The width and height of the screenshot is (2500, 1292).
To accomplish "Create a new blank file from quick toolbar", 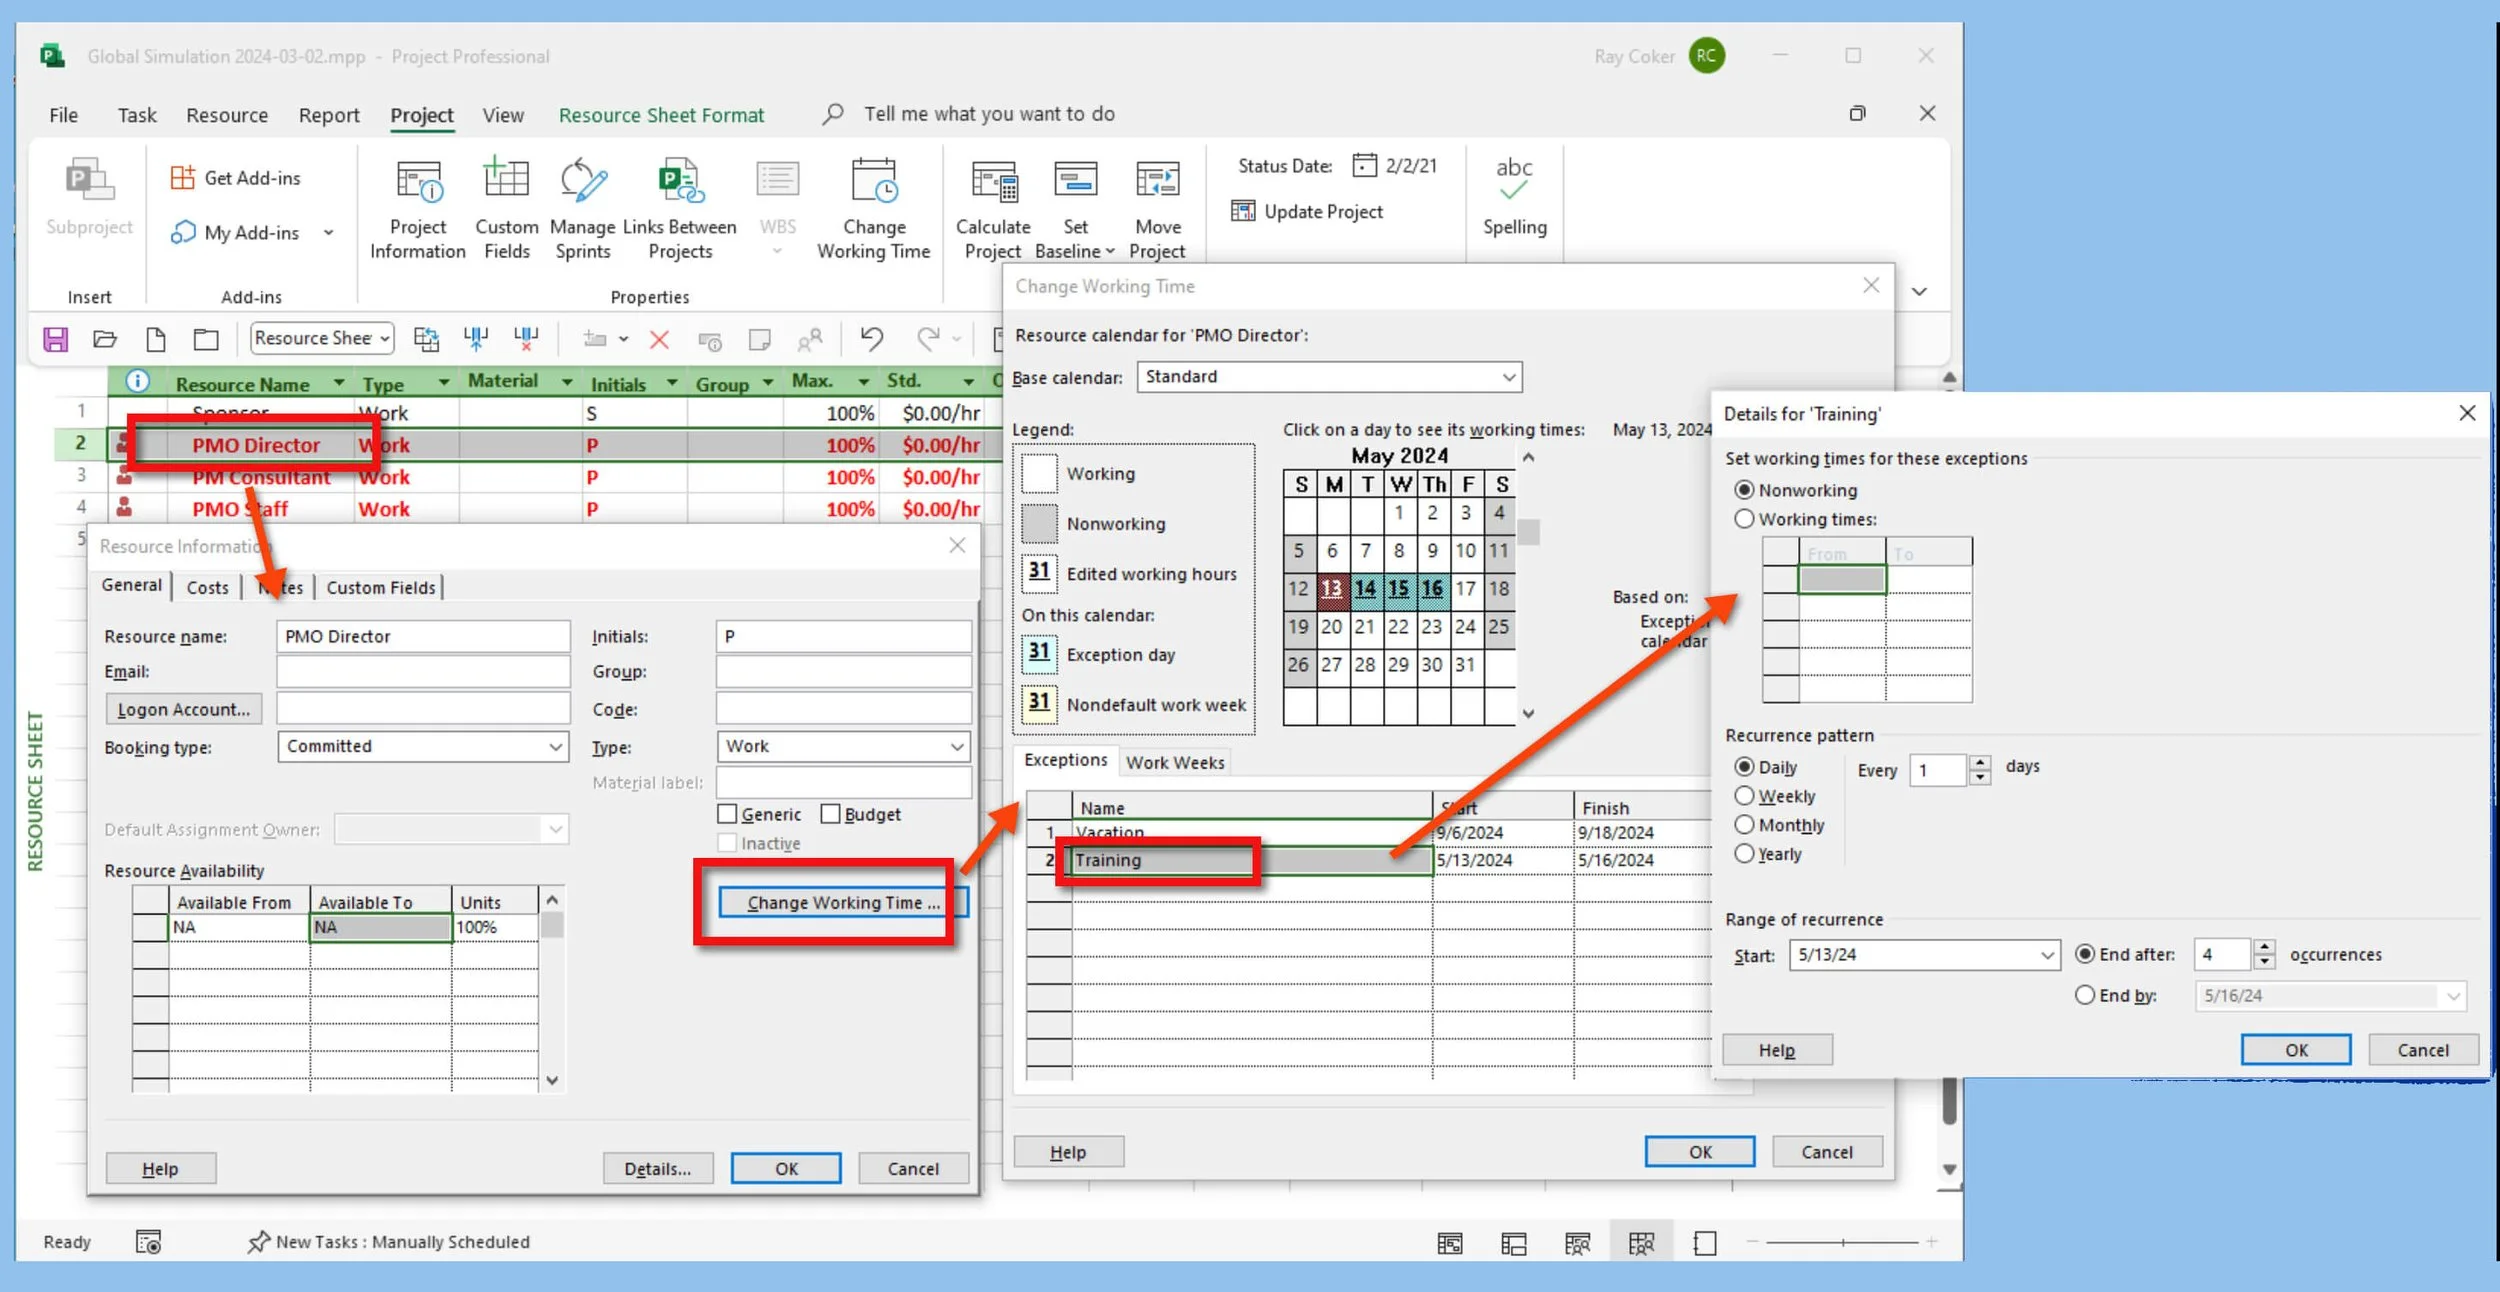I will click(x=156, y=339).
